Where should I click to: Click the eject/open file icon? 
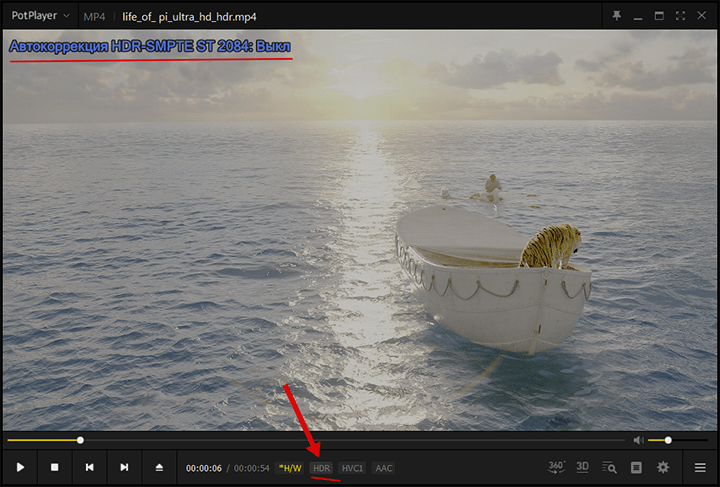coord(159,467)
